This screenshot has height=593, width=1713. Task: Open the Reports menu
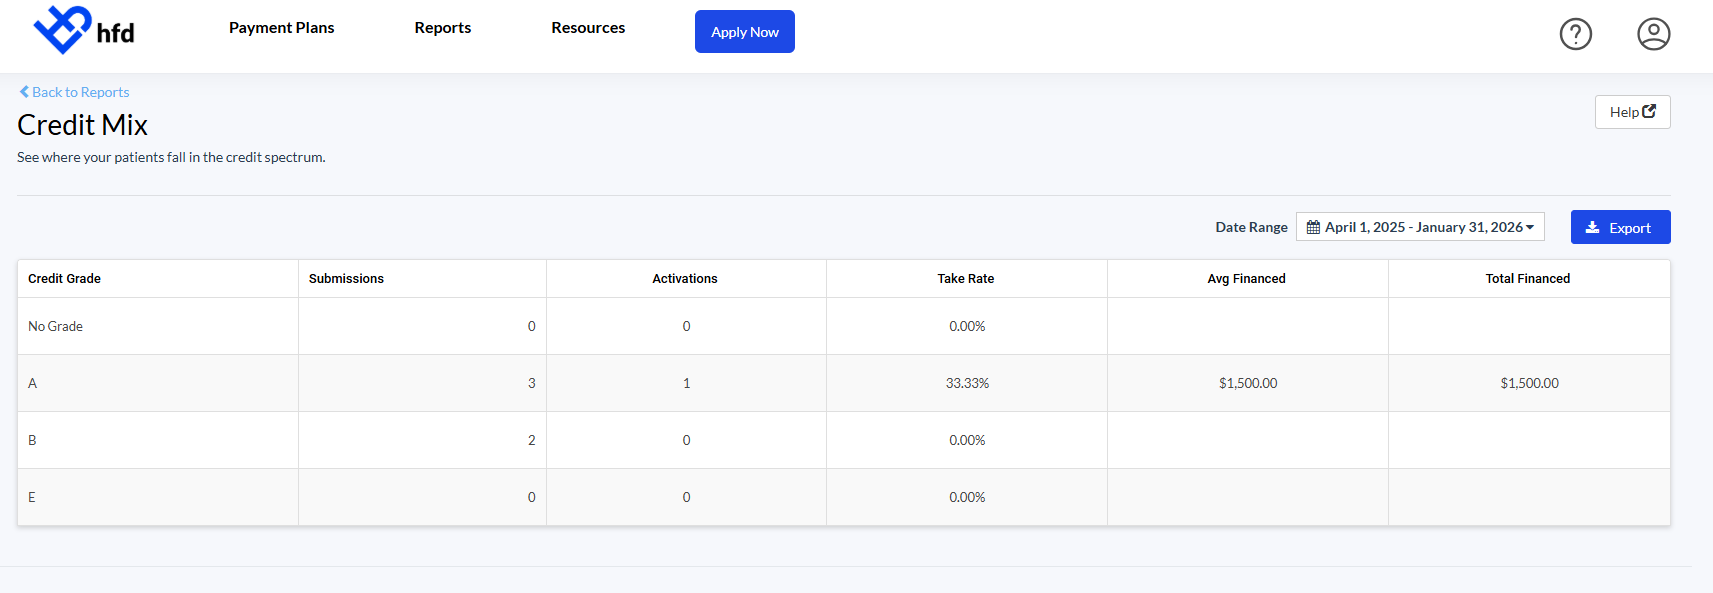pos(442,28)
